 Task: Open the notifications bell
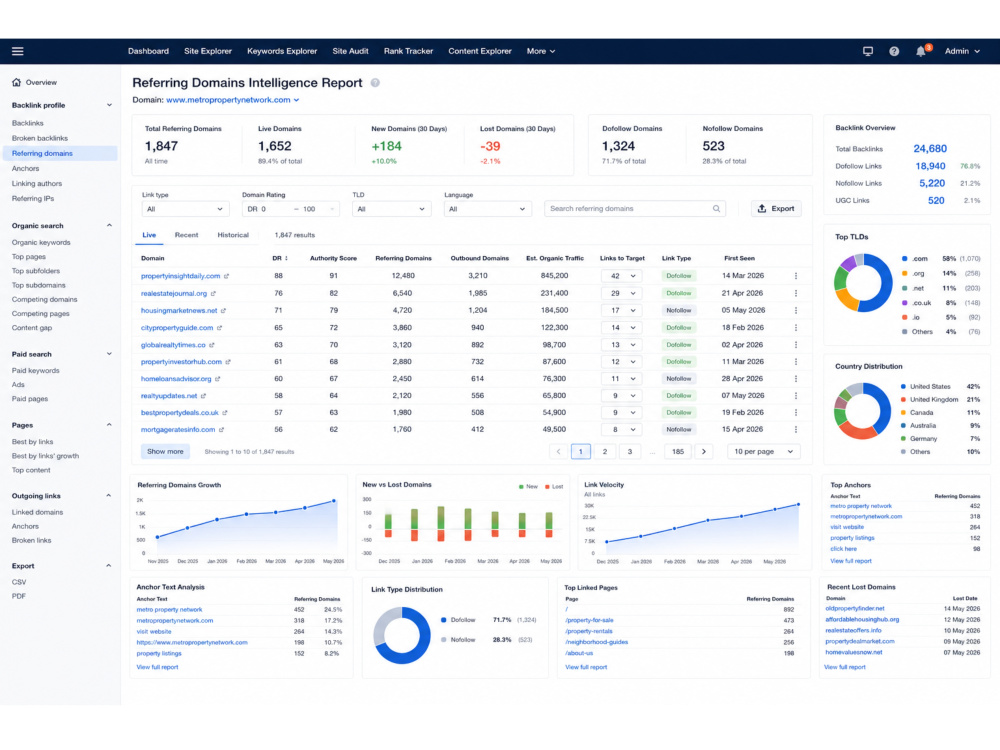pyautogui.click(x=920, y=51)
